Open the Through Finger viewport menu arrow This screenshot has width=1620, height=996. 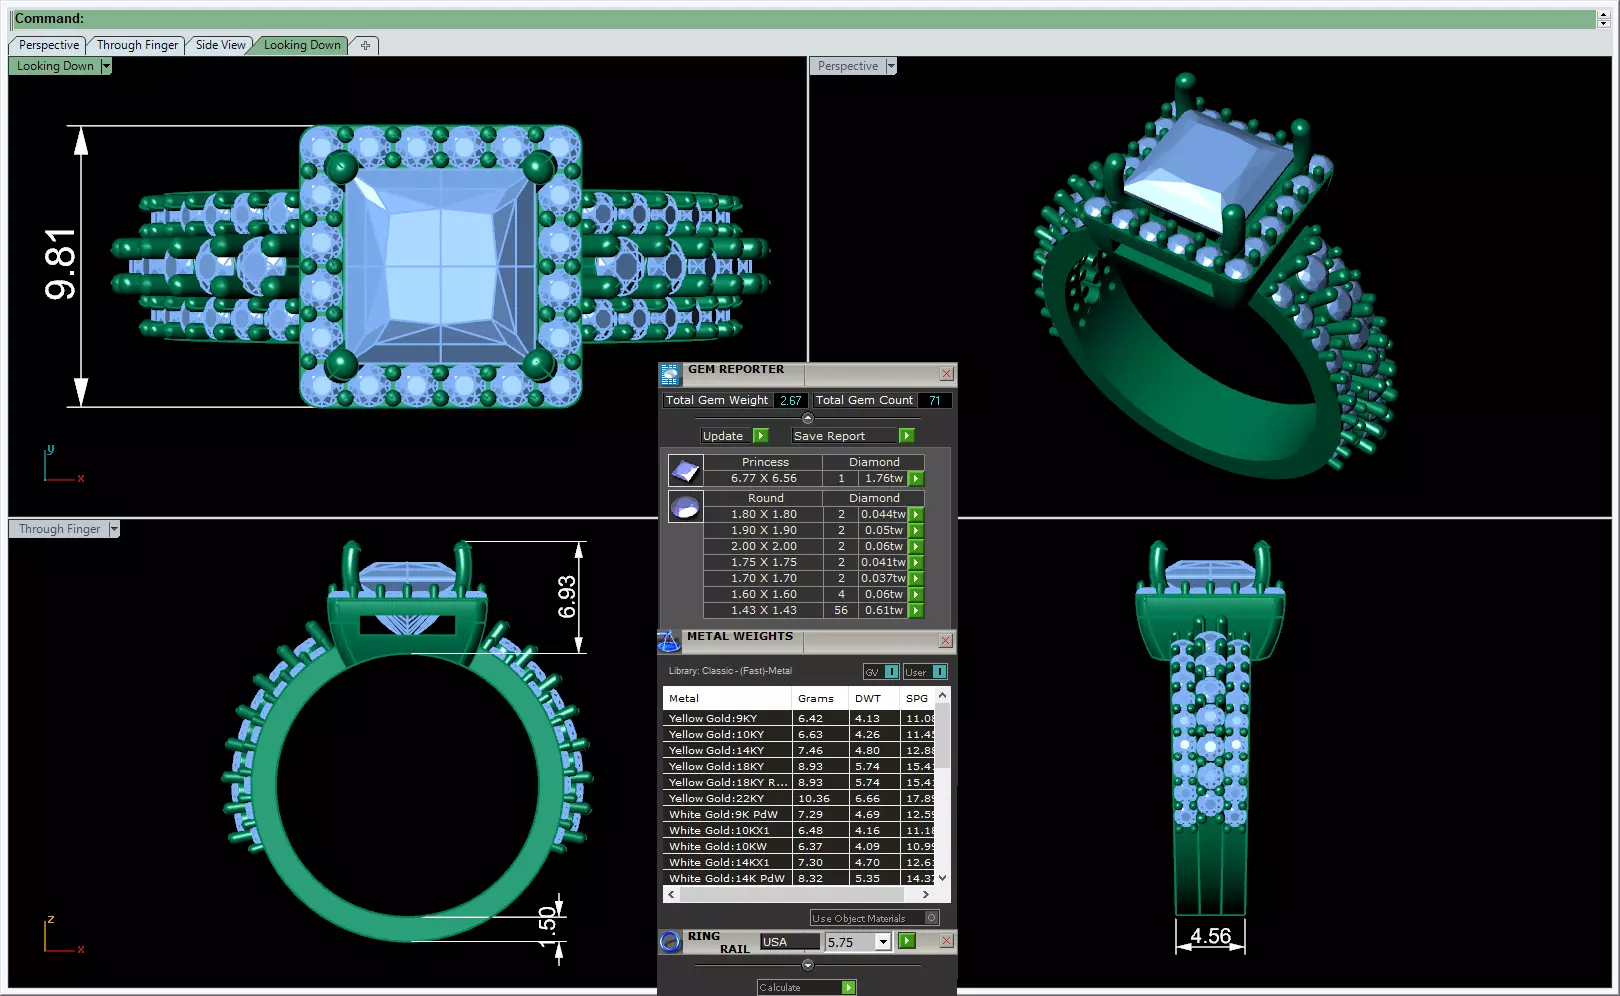click(x=114, y=529)
